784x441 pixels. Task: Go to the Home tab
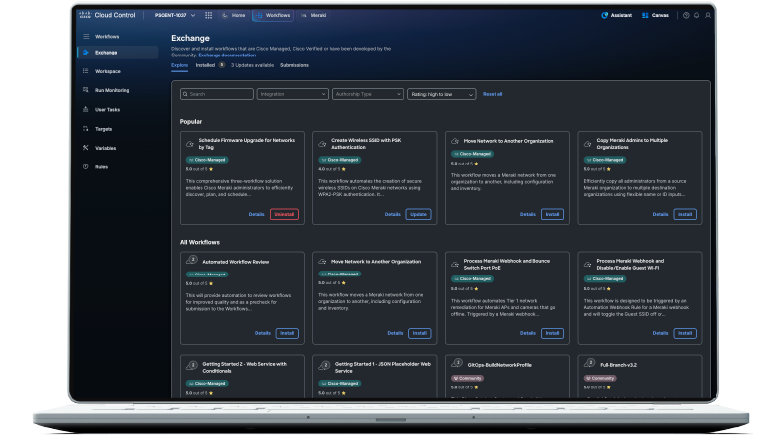[234, 16]
